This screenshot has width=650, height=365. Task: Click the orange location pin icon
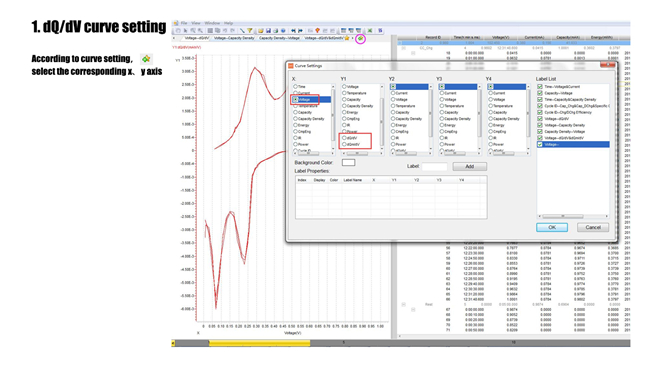pyautogui.click(x=318, y=31)
